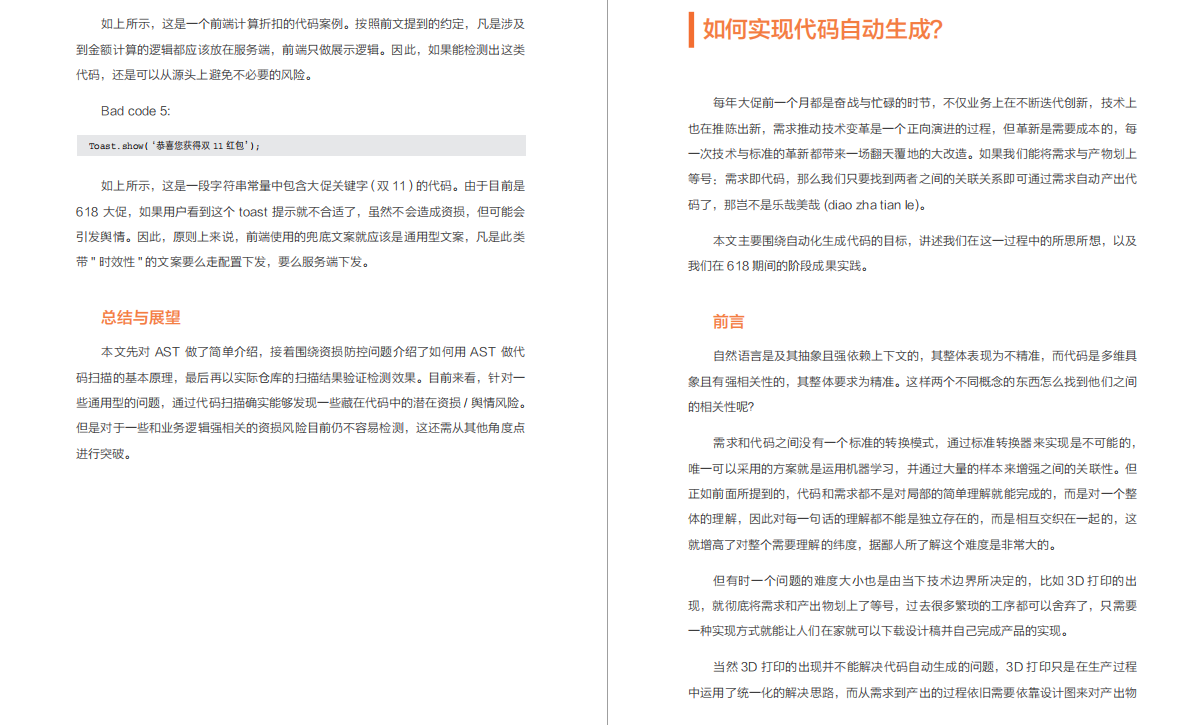
Task: Click the line starting "每年大促前一个月"
Action: point(924,103)
